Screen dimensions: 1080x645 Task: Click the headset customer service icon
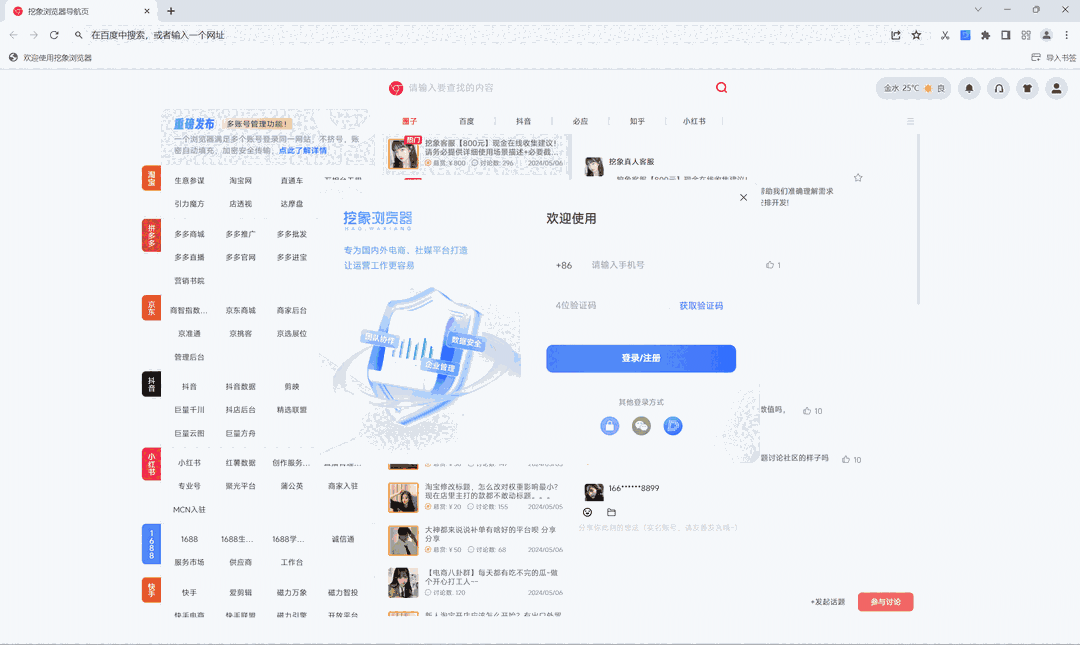click(998, 88)
